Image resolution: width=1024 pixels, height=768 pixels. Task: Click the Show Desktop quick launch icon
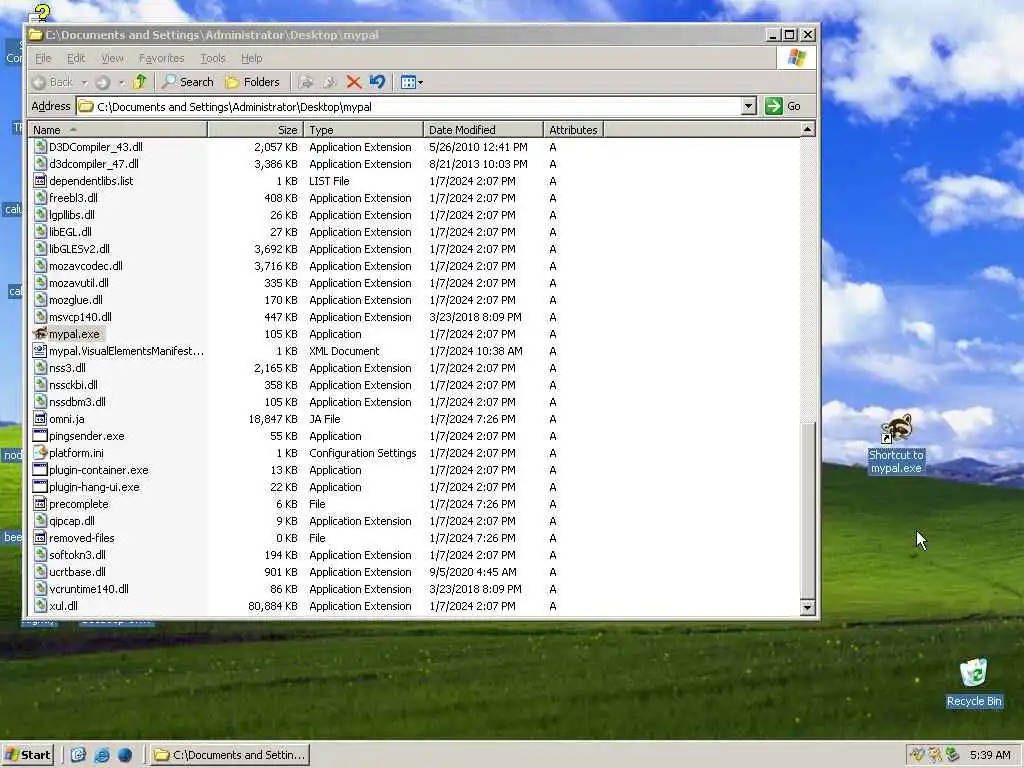[x=78, y=755]
